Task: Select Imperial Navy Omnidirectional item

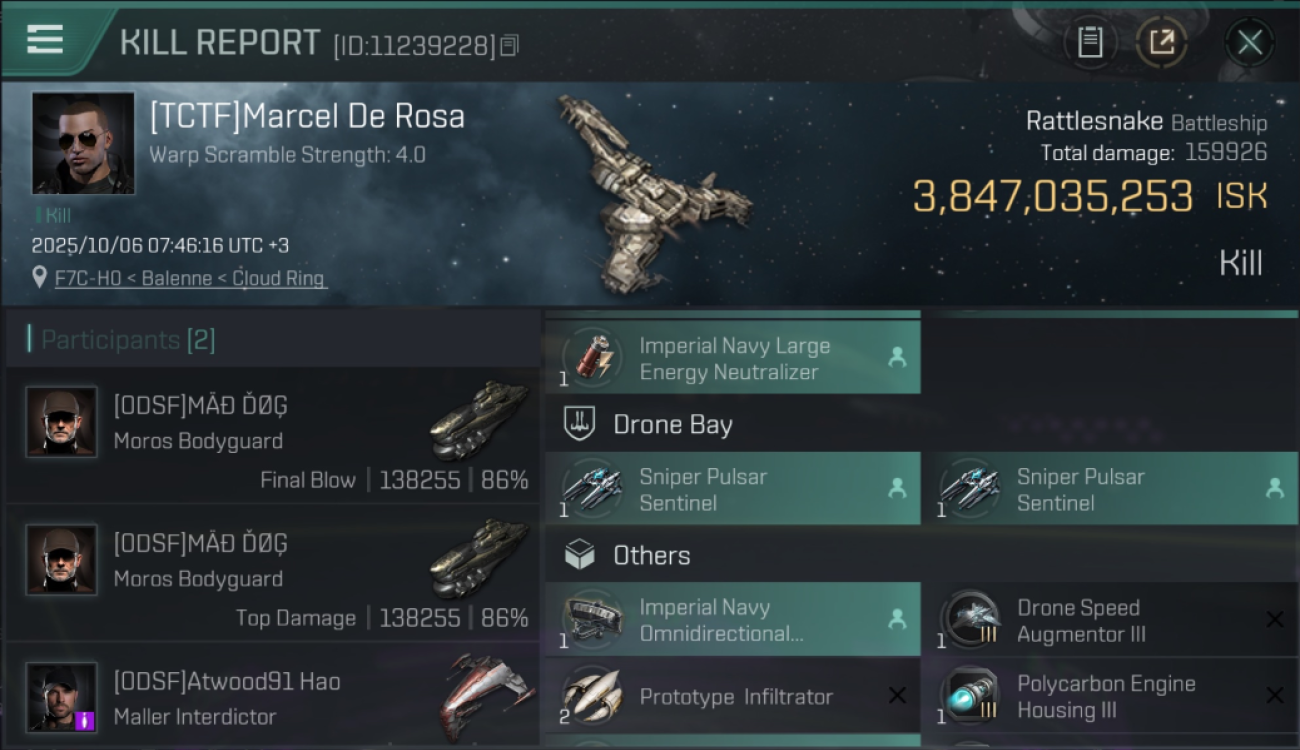Action: (x=733, y=620)
